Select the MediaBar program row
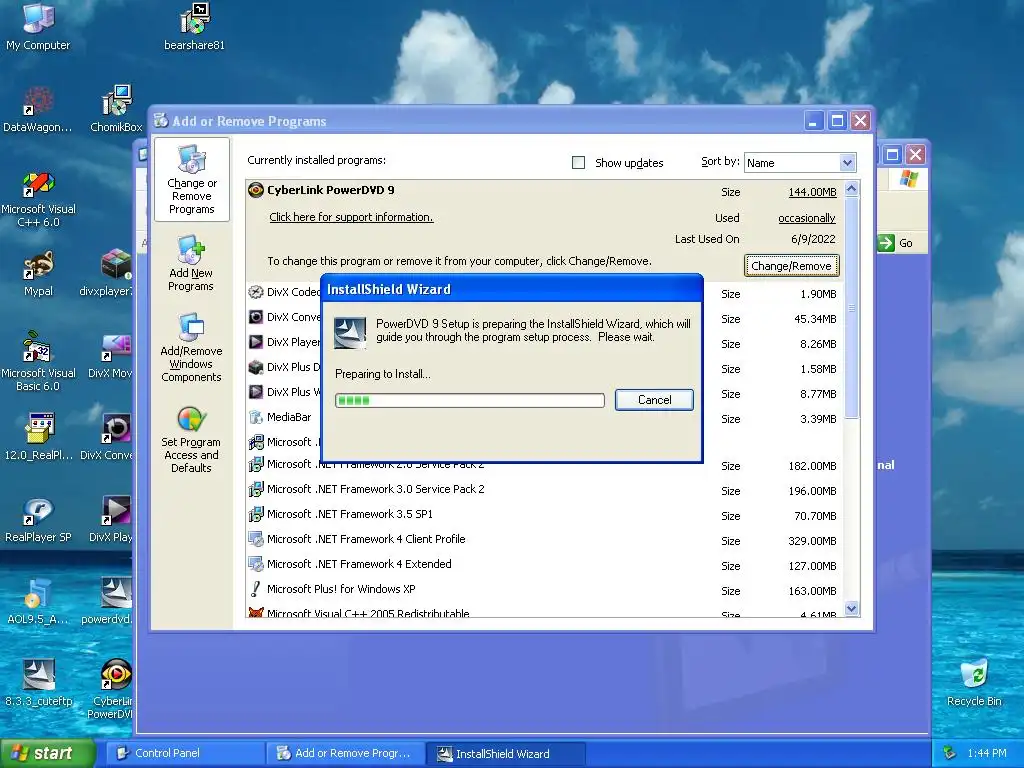 545,418
